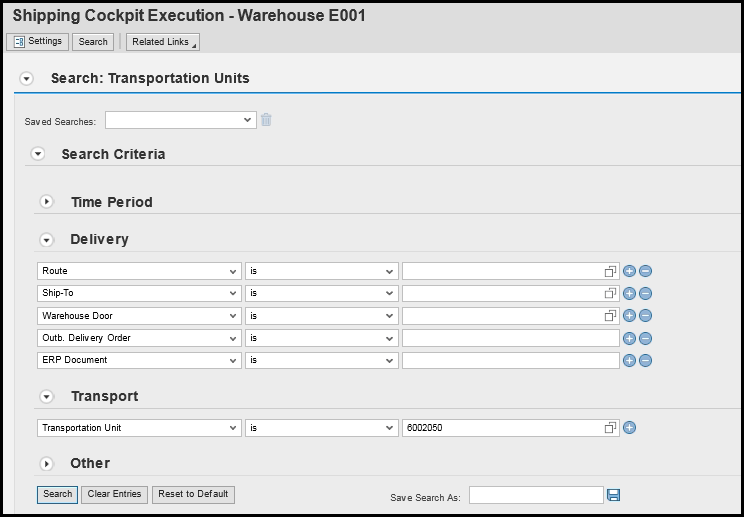Open value help for Transportation Unit field
Image resolution: width=744 pixels, height=517 pixels.
tap(610, 428)
